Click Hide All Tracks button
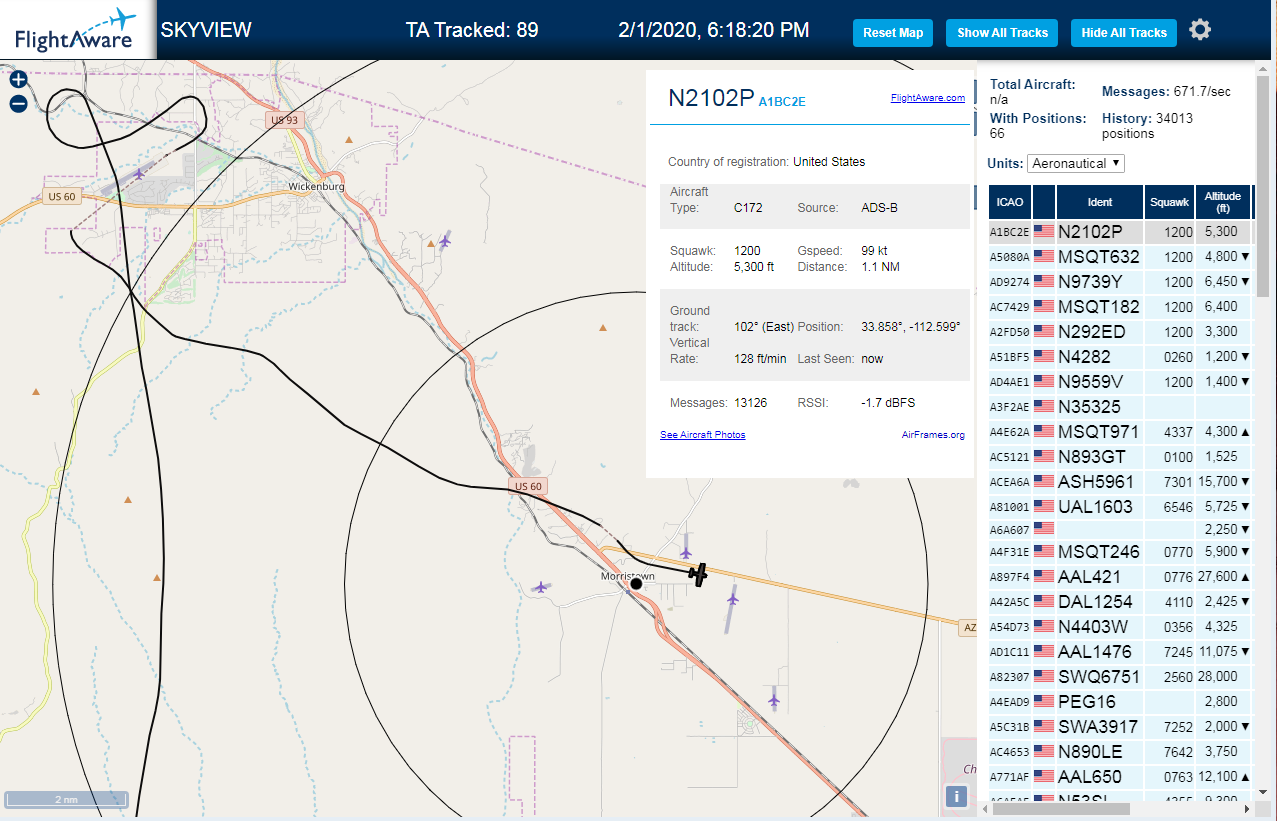The width and height of the screenshot is (1277, 821). (x=1124, y=32)
